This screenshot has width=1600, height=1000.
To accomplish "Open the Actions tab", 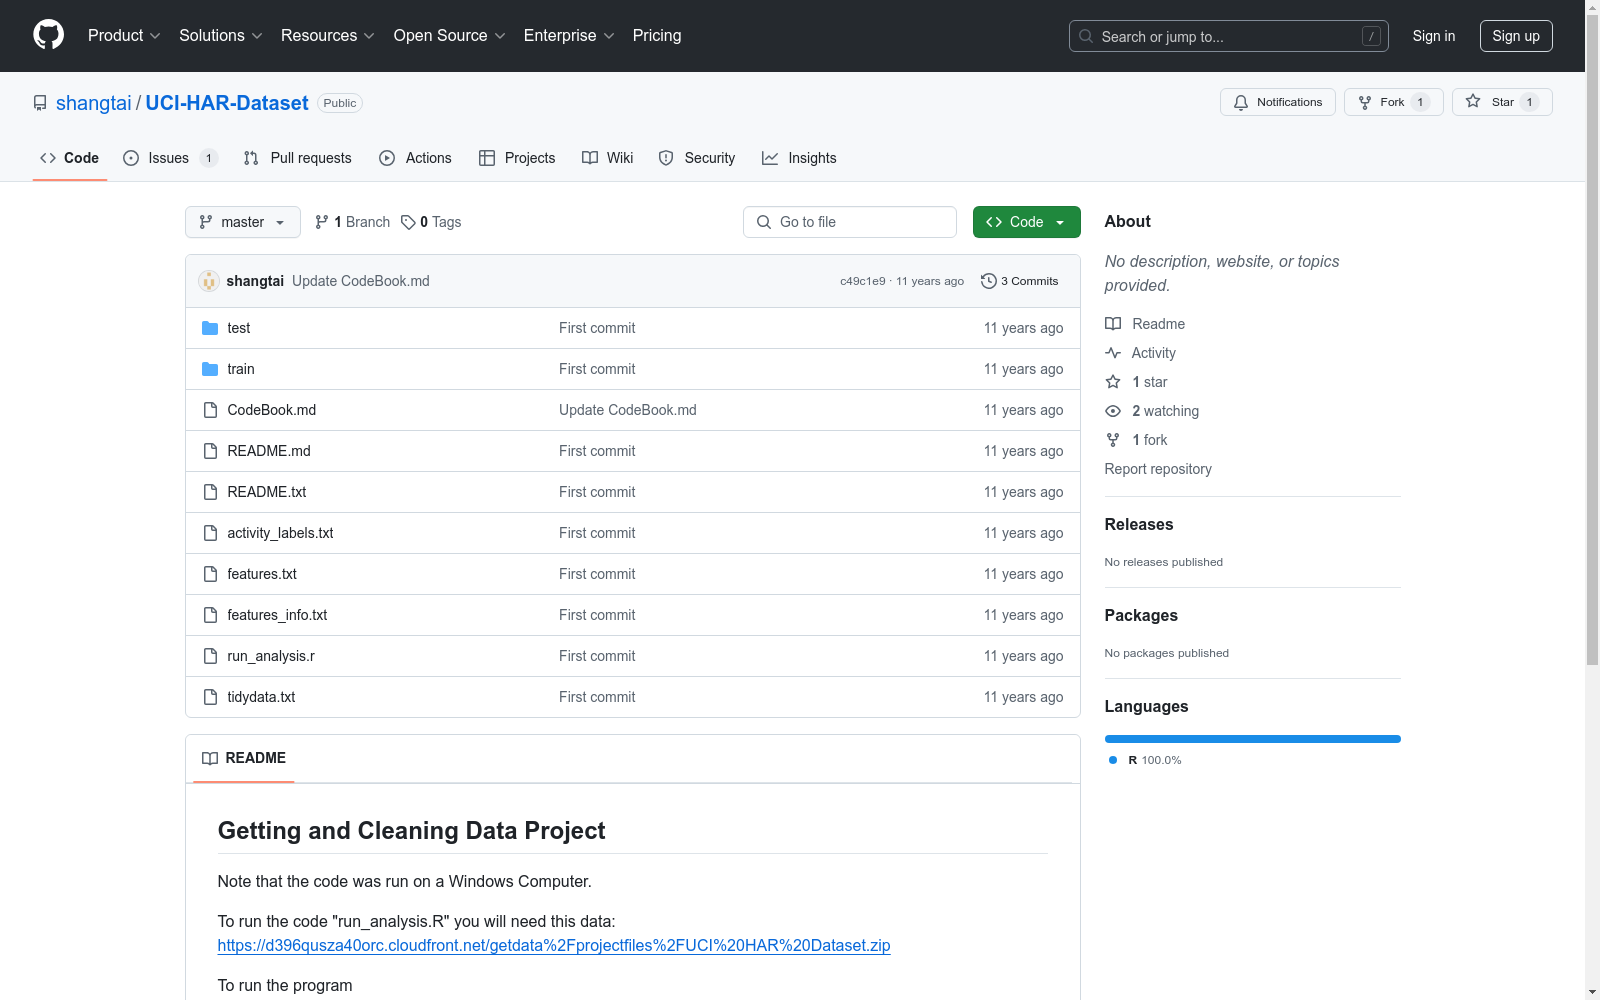I will pyautogui.click(x=415, y=158).
